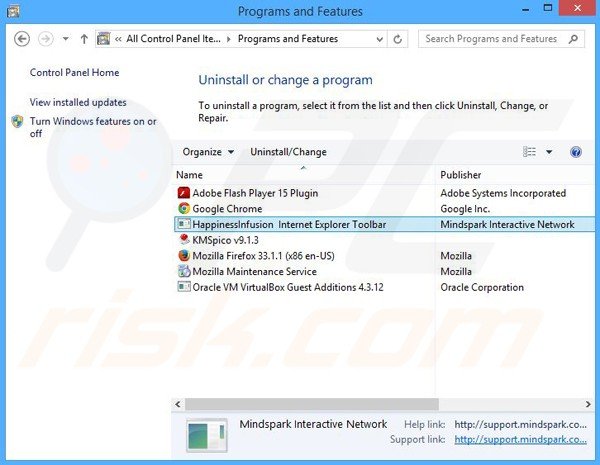
Task: Click the Google Chrome icon
Action: [x=184, y=208]
